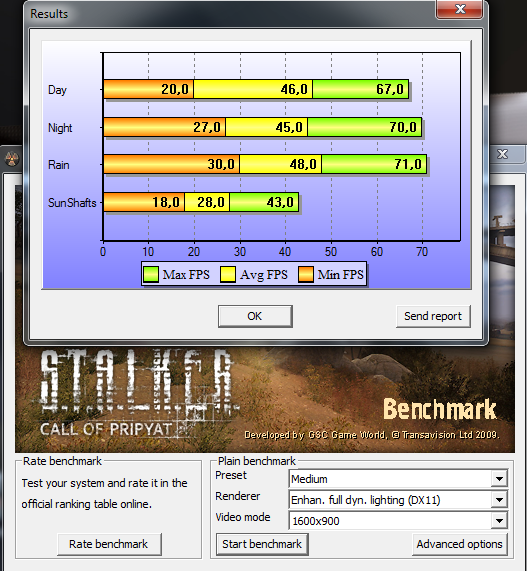527x571 pixels.
Task: Open the Preset dropdown arrow
Action: (x=499, y=479)
